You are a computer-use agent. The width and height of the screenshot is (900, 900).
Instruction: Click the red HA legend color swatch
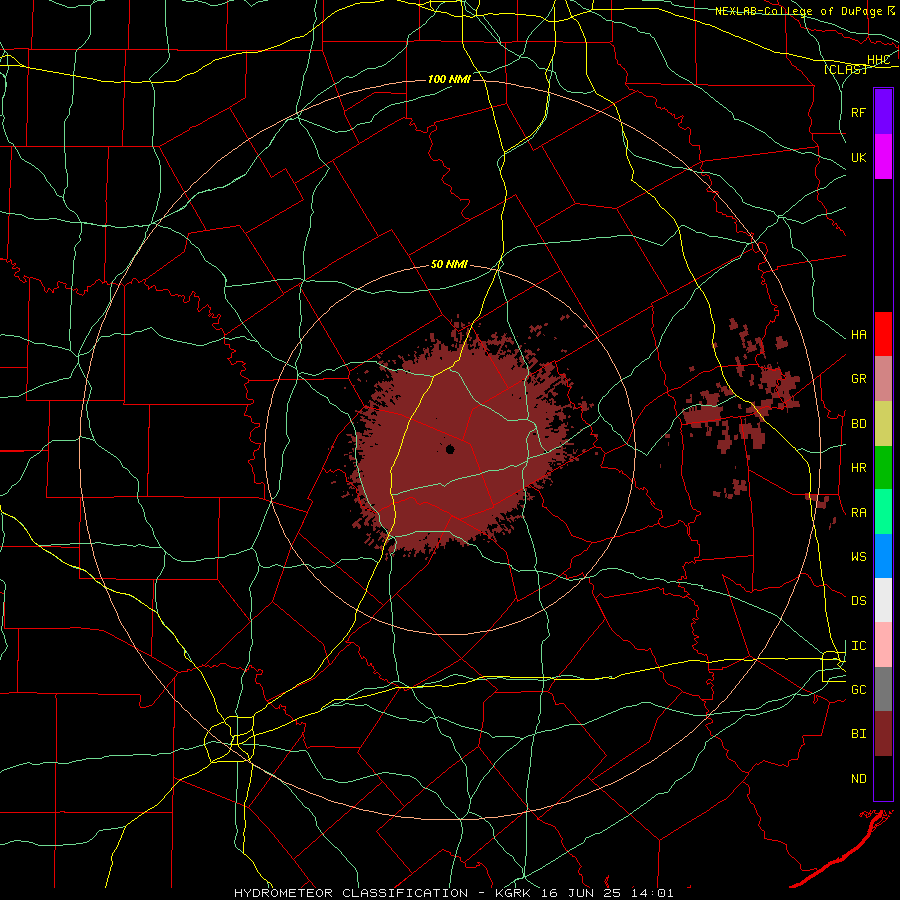(x=883, y=334)
